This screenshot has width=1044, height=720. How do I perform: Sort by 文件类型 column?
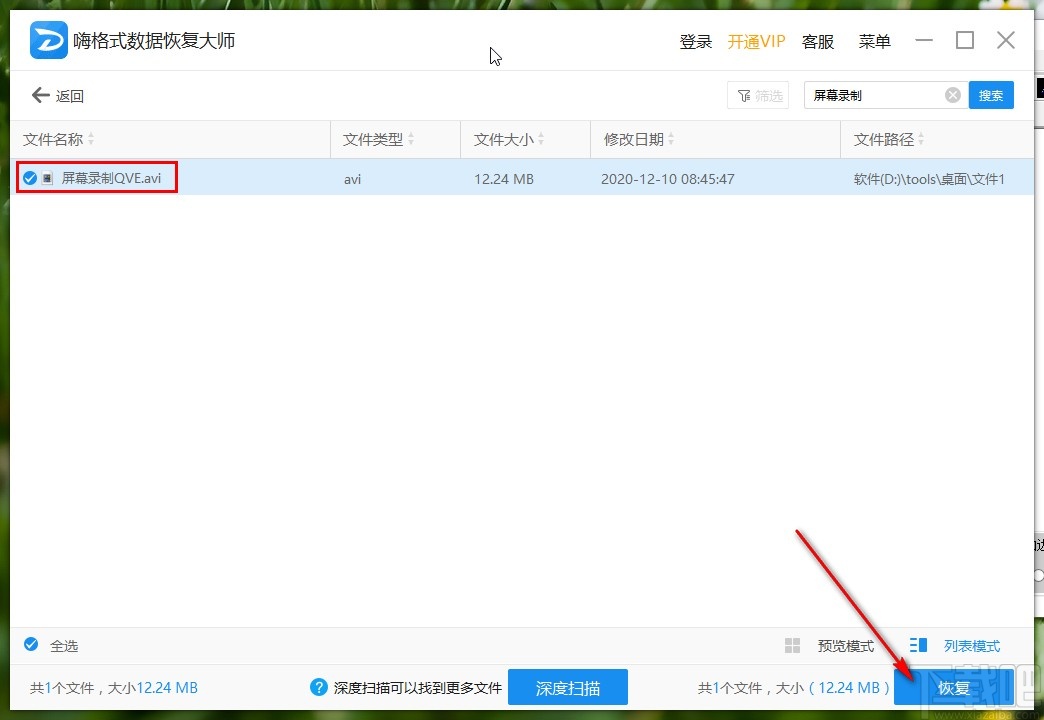[x=378, y=139]
